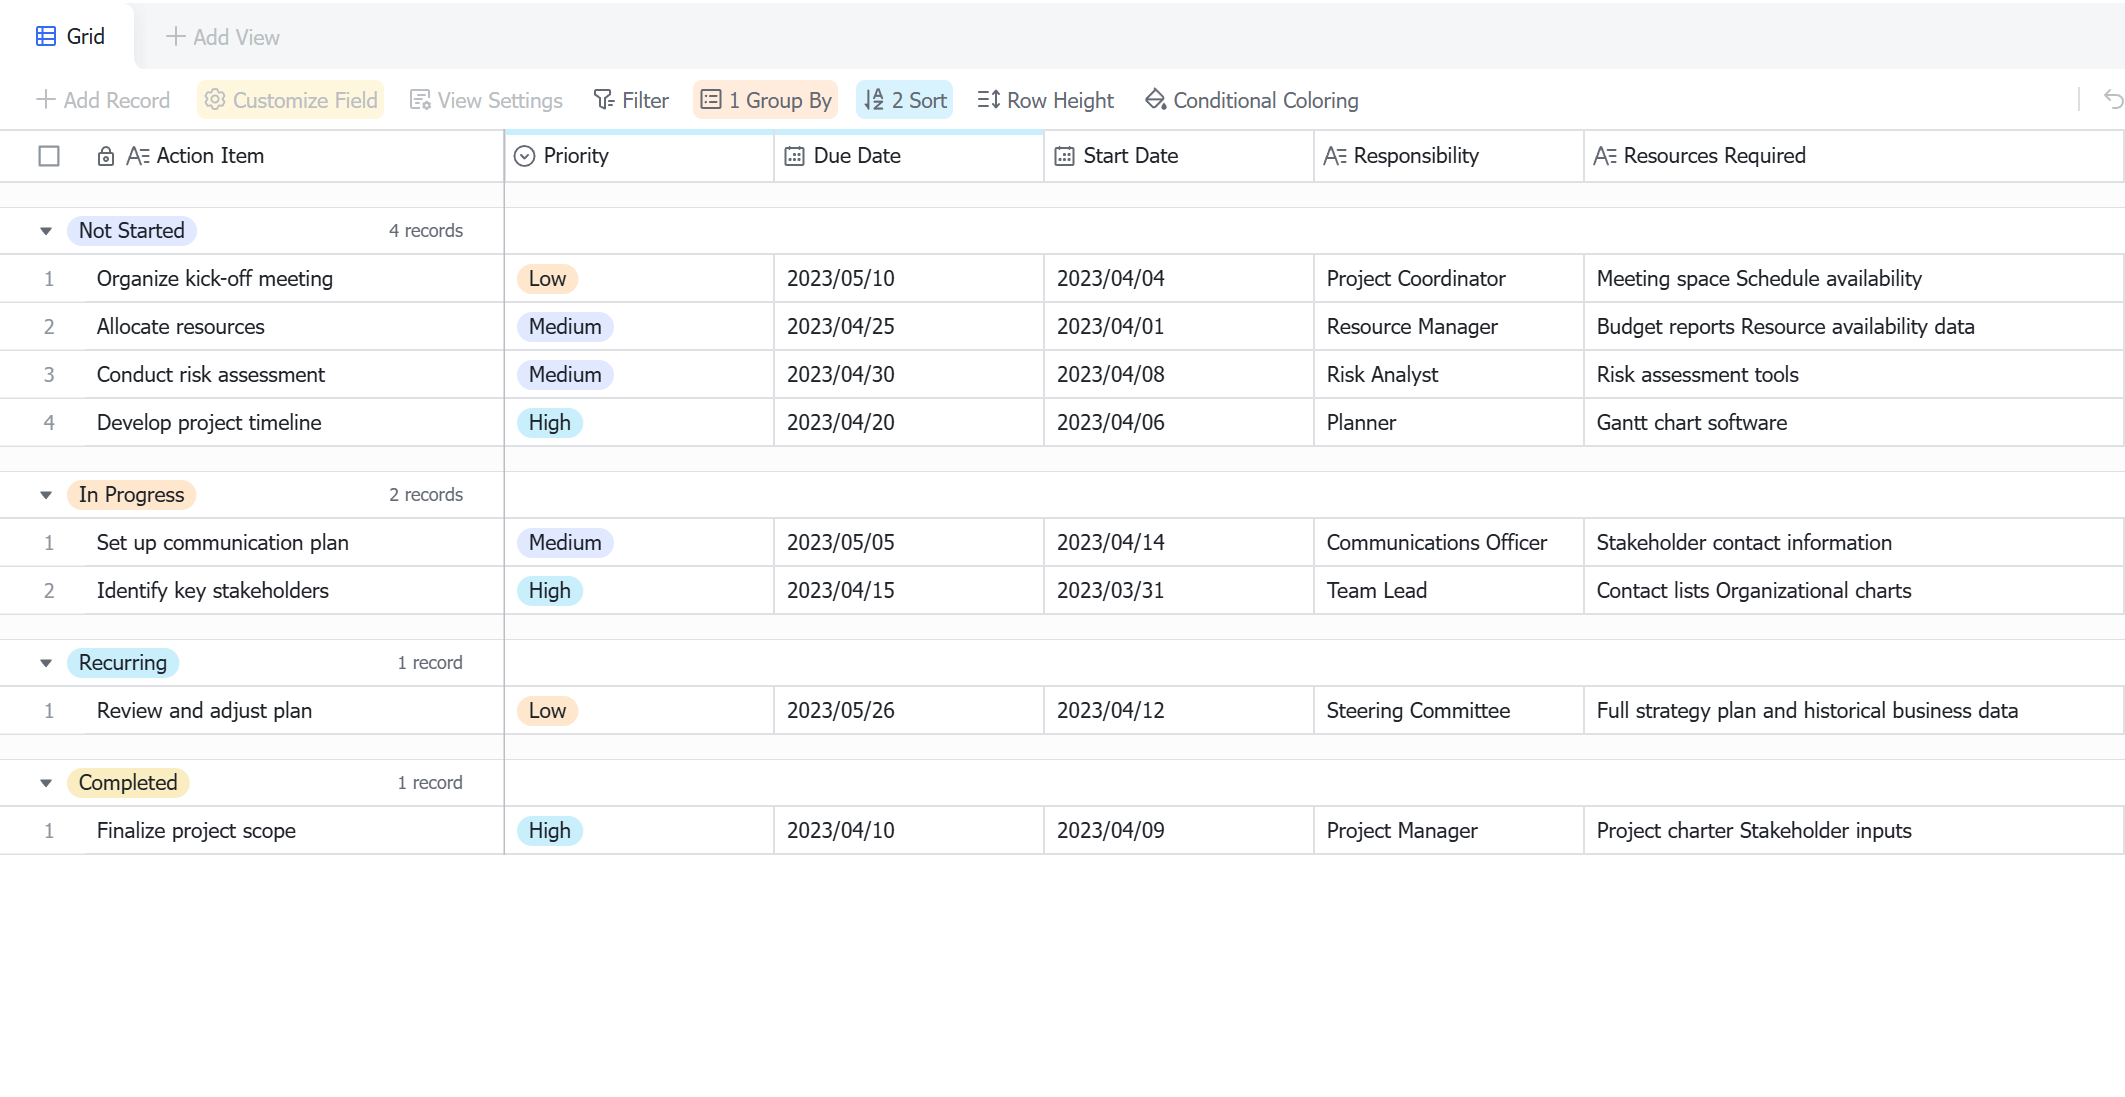Click the Customize Field gear icon
Screen dimensions: 2125x1097
click(x=215, y=100)
